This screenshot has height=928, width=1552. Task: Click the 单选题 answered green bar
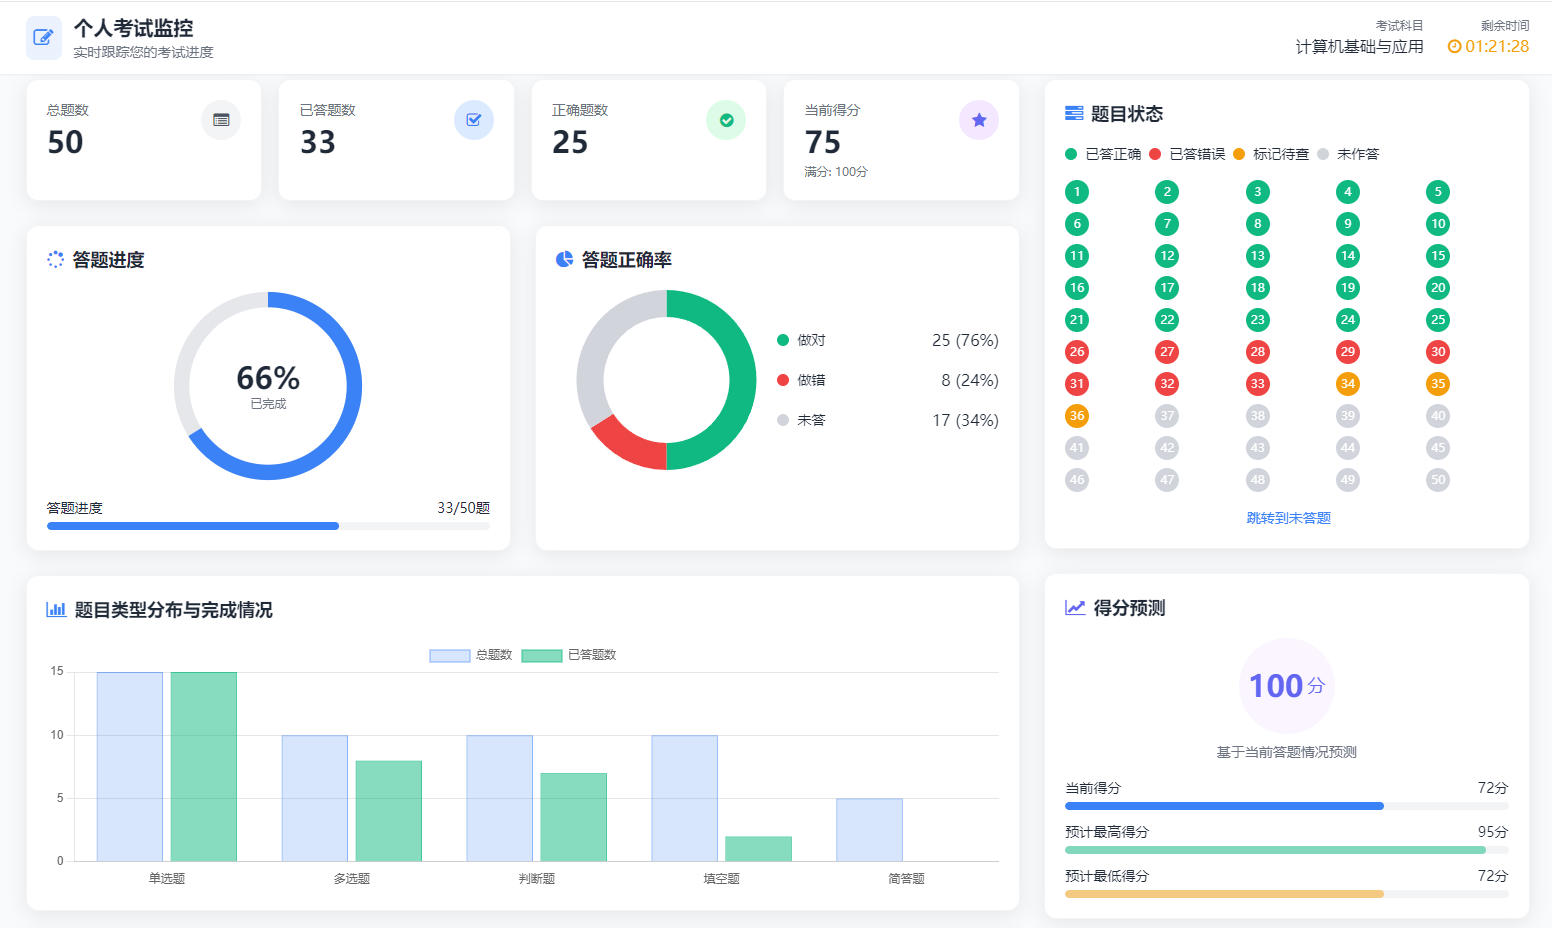coord(204,766)
